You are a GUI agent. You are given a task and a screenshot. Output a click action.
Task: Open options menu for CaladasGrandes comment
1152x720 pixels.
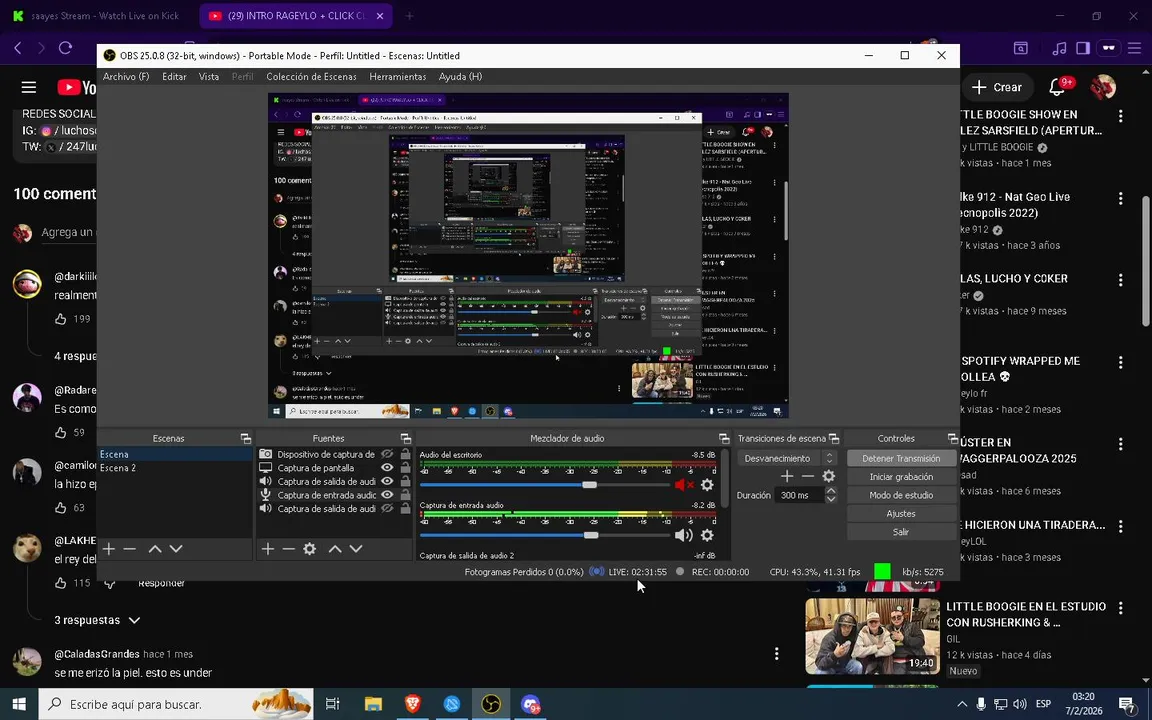point(777,653)
